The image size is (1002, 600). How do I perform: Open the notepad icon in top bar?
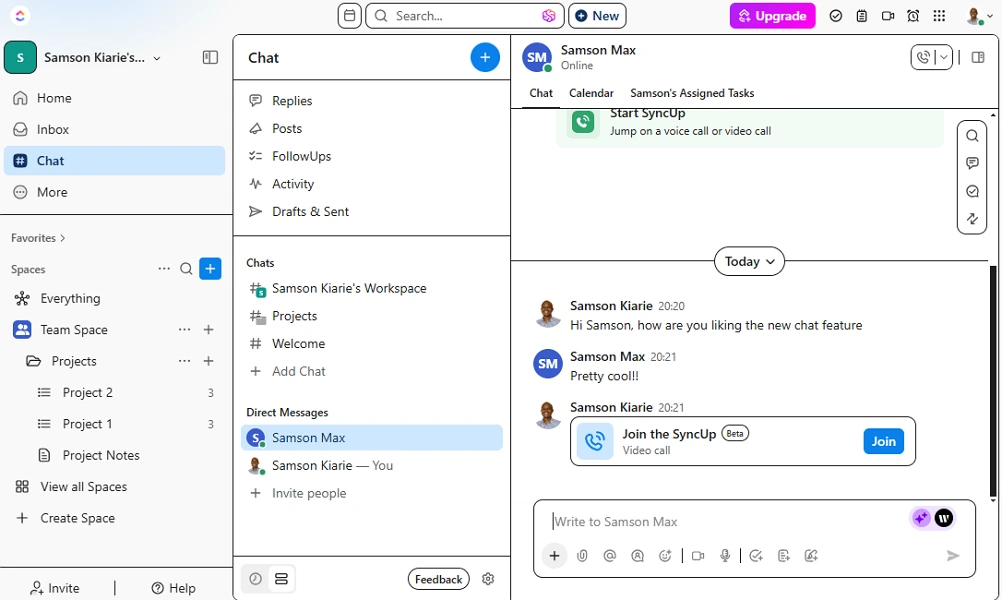pyautogui.click(x=862, y=16)
